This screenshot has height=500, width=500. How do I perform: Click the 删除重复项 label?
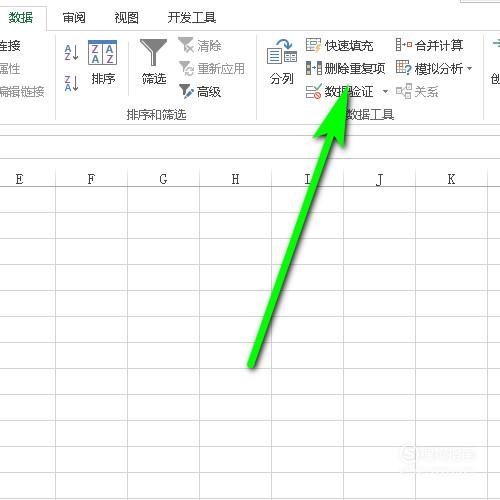pyautogui.click(x=355, y=69)
